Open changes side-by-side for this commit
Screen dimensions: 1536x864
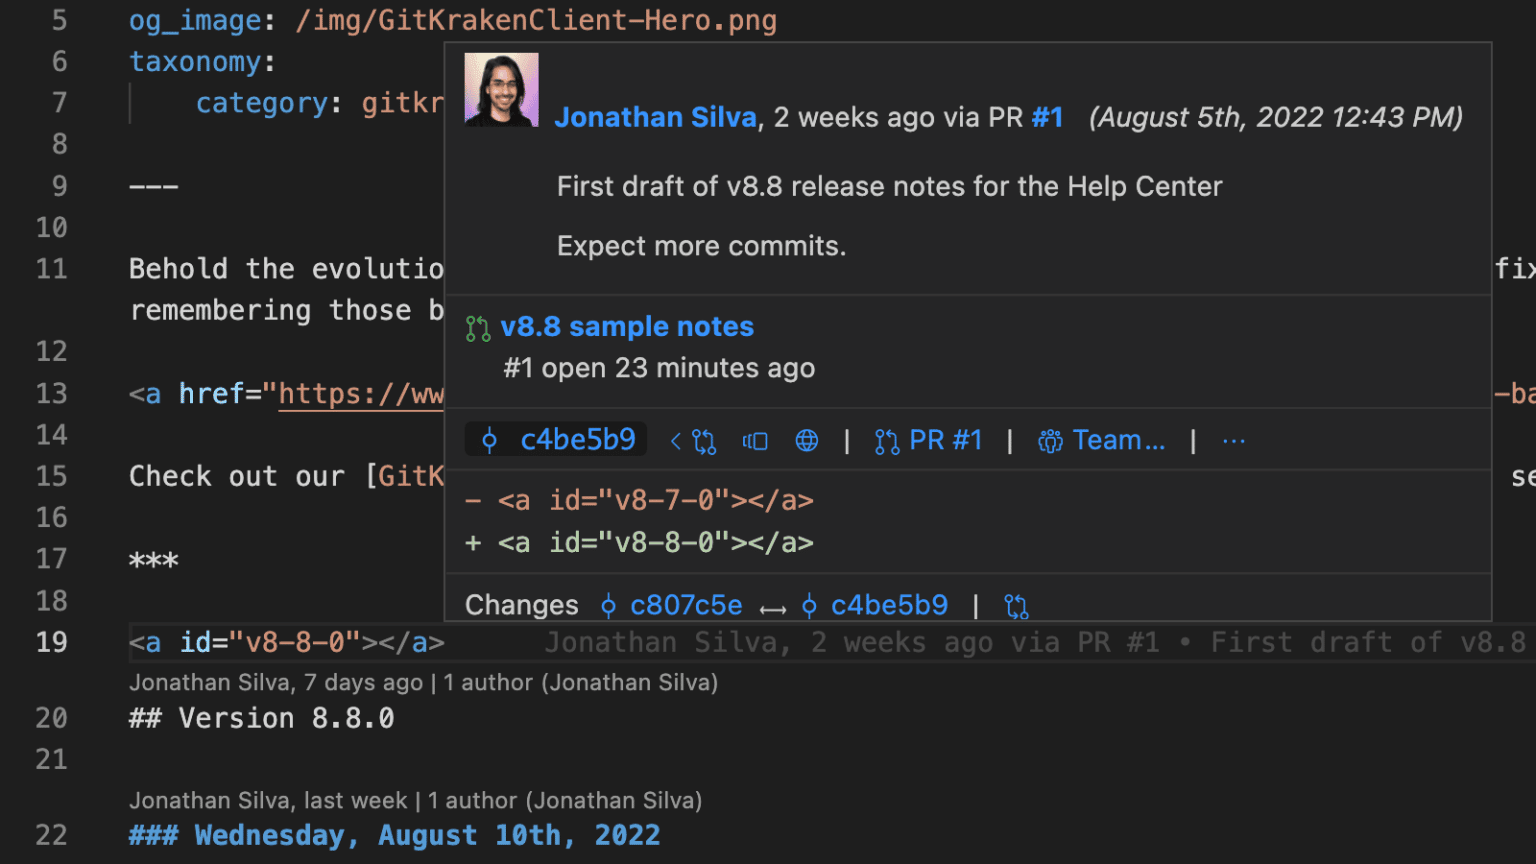[755, 440]
